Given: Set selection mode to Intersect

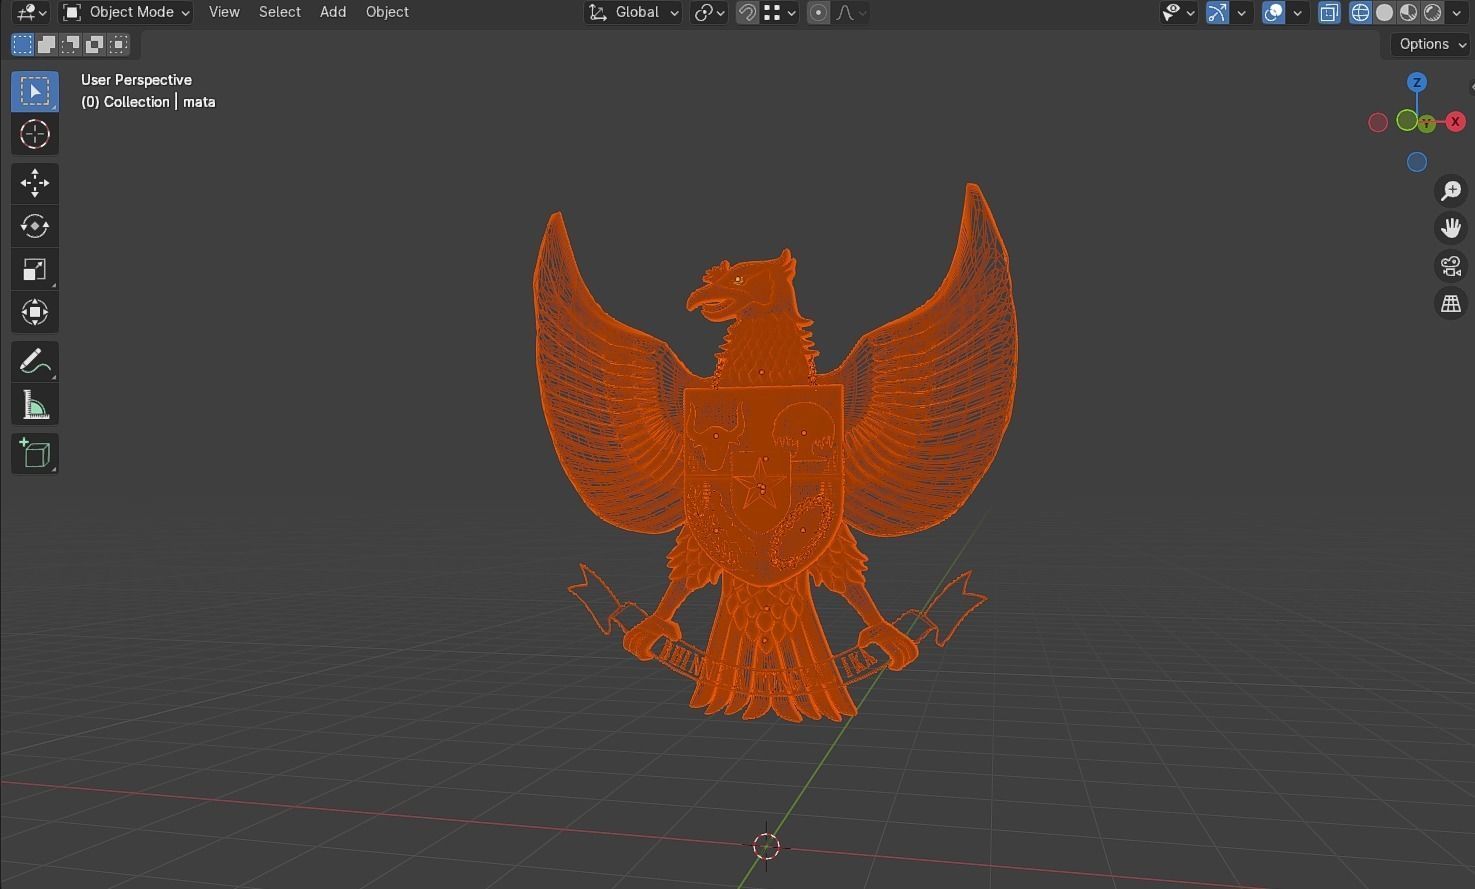Looking at the screenshot, I should click(x=118, y=44).
